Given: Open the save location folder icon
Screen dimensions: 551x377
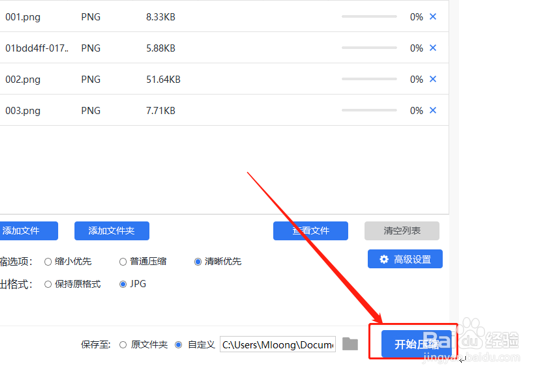Looking at the screenshot, I should coord(350,344).
